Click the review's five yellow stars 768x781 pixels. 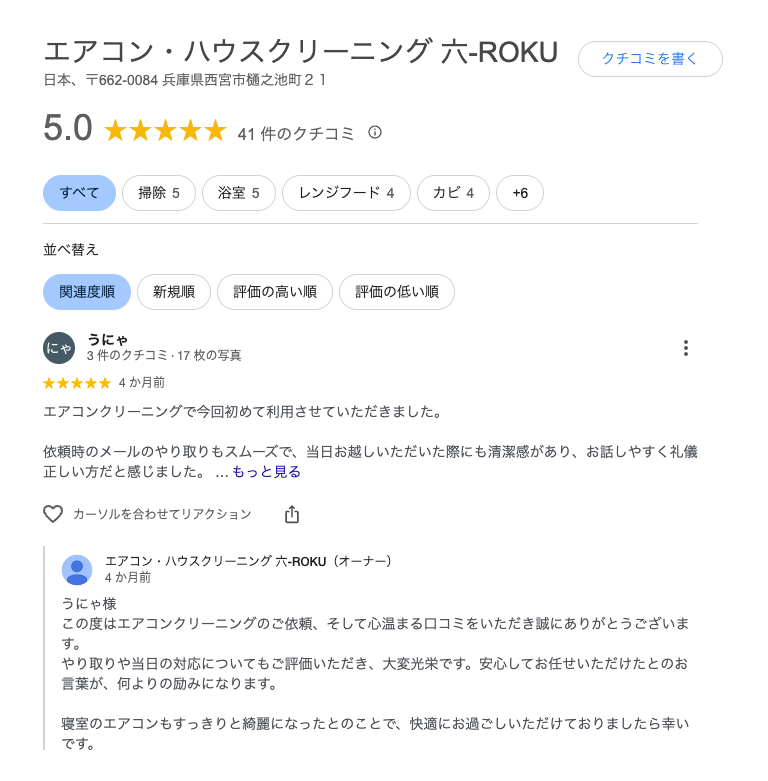77,383
